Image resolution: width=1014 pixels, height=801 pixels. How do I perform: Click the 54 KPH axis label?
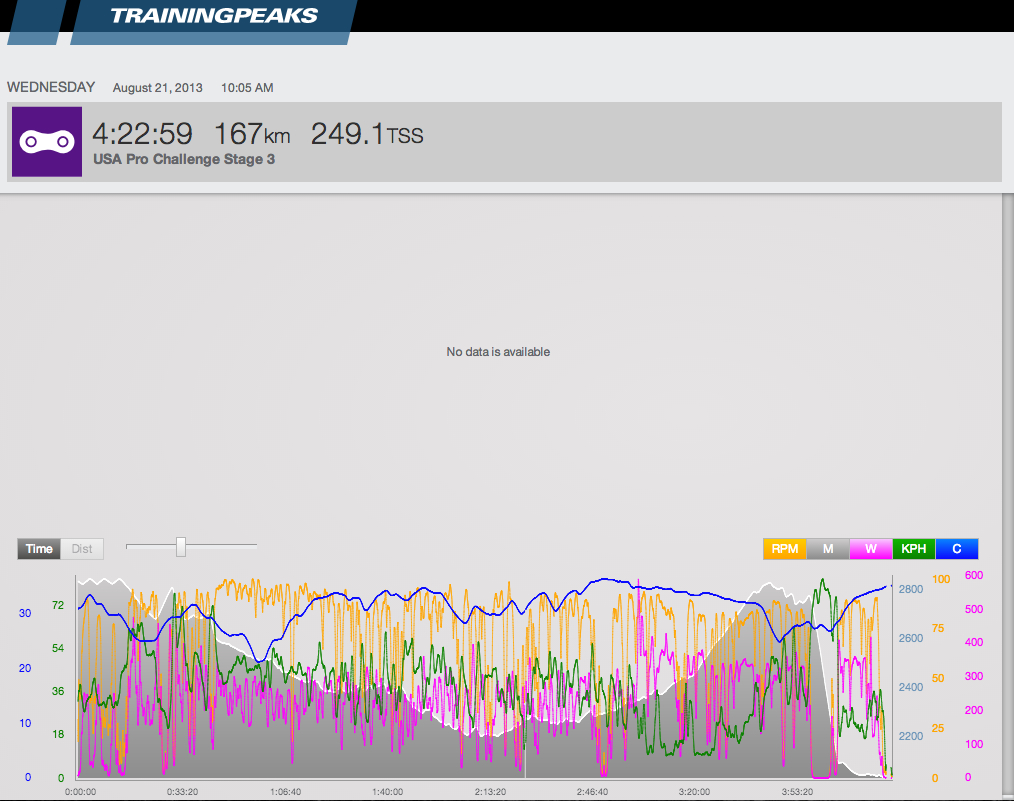(58, 648)
